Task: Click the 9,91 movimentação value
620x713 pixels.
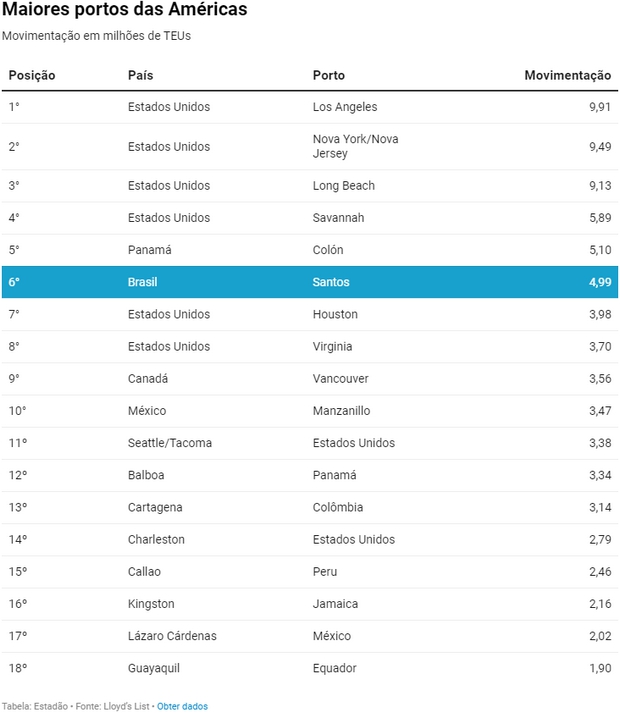Action: coord(599,107)
